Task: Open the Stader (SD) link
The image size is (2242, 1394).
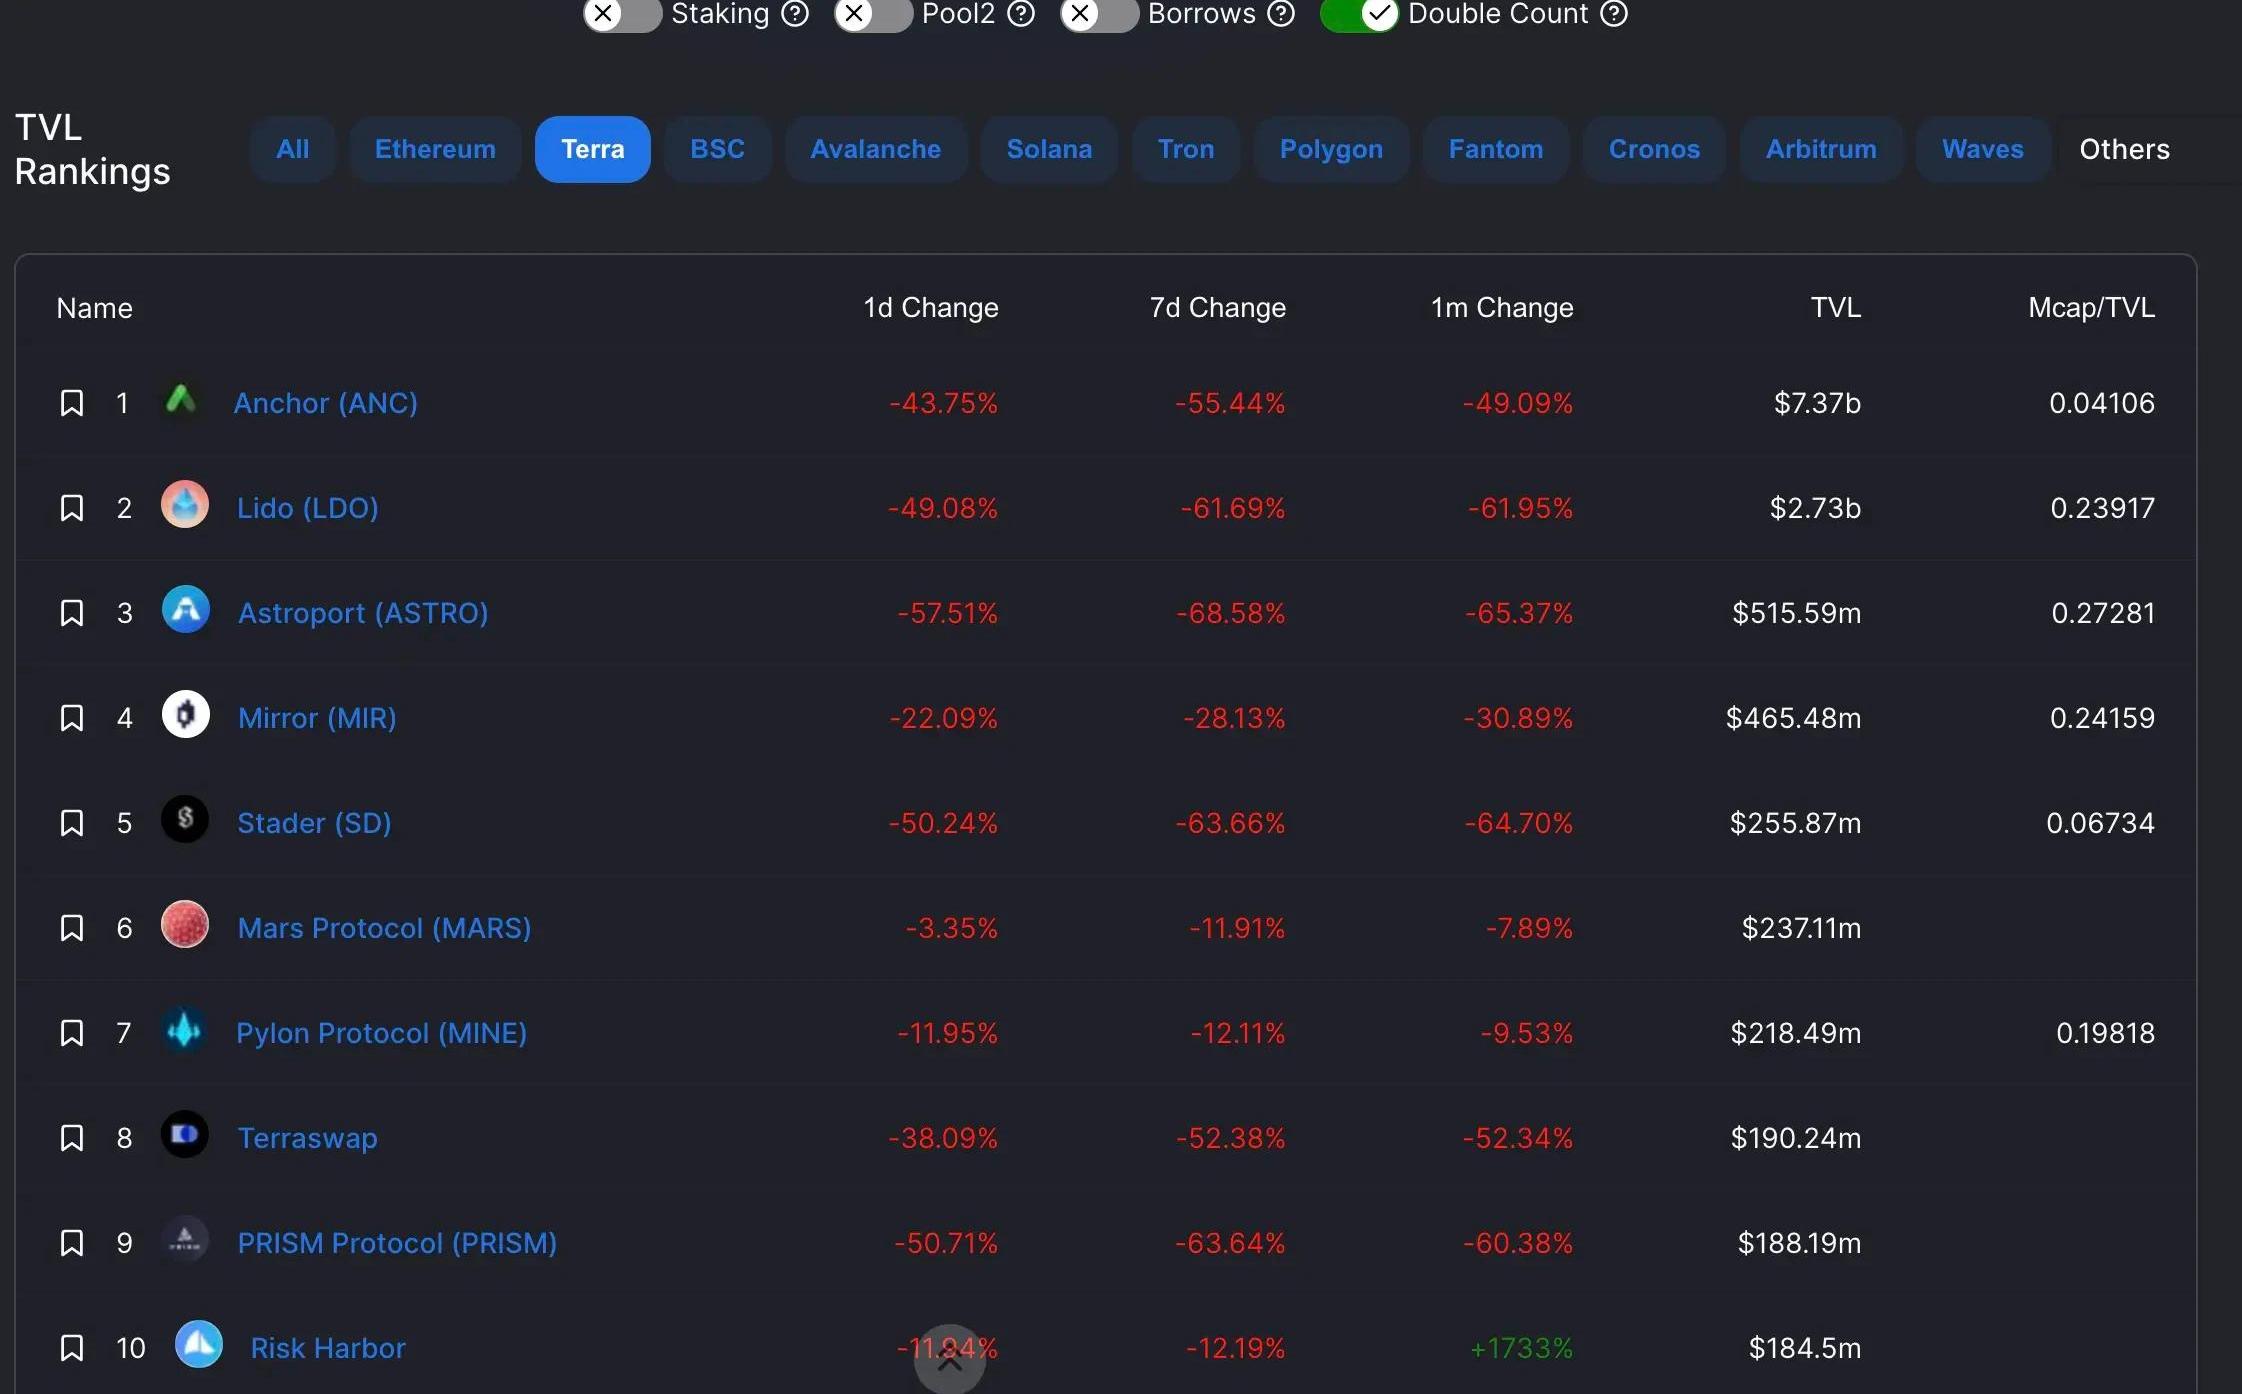Action: click(314, 823)
